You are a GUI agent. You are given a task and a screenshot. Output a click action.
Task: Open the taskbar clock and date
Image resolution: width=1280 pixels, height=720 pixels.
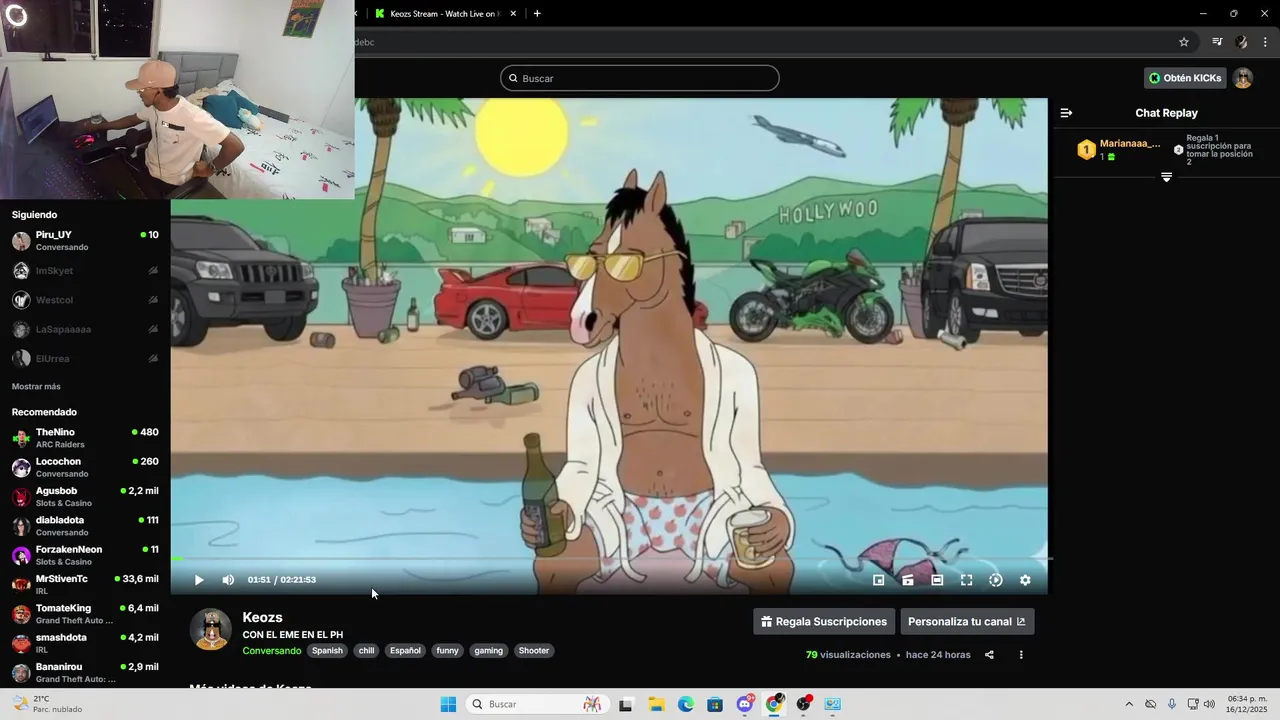tap(1247, 704)
